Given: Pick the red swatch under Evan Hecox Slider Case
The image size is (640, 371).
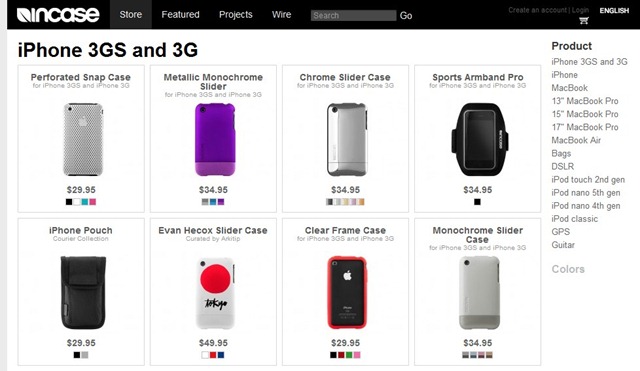Looking at the screenshot, I should click(213, 355).
